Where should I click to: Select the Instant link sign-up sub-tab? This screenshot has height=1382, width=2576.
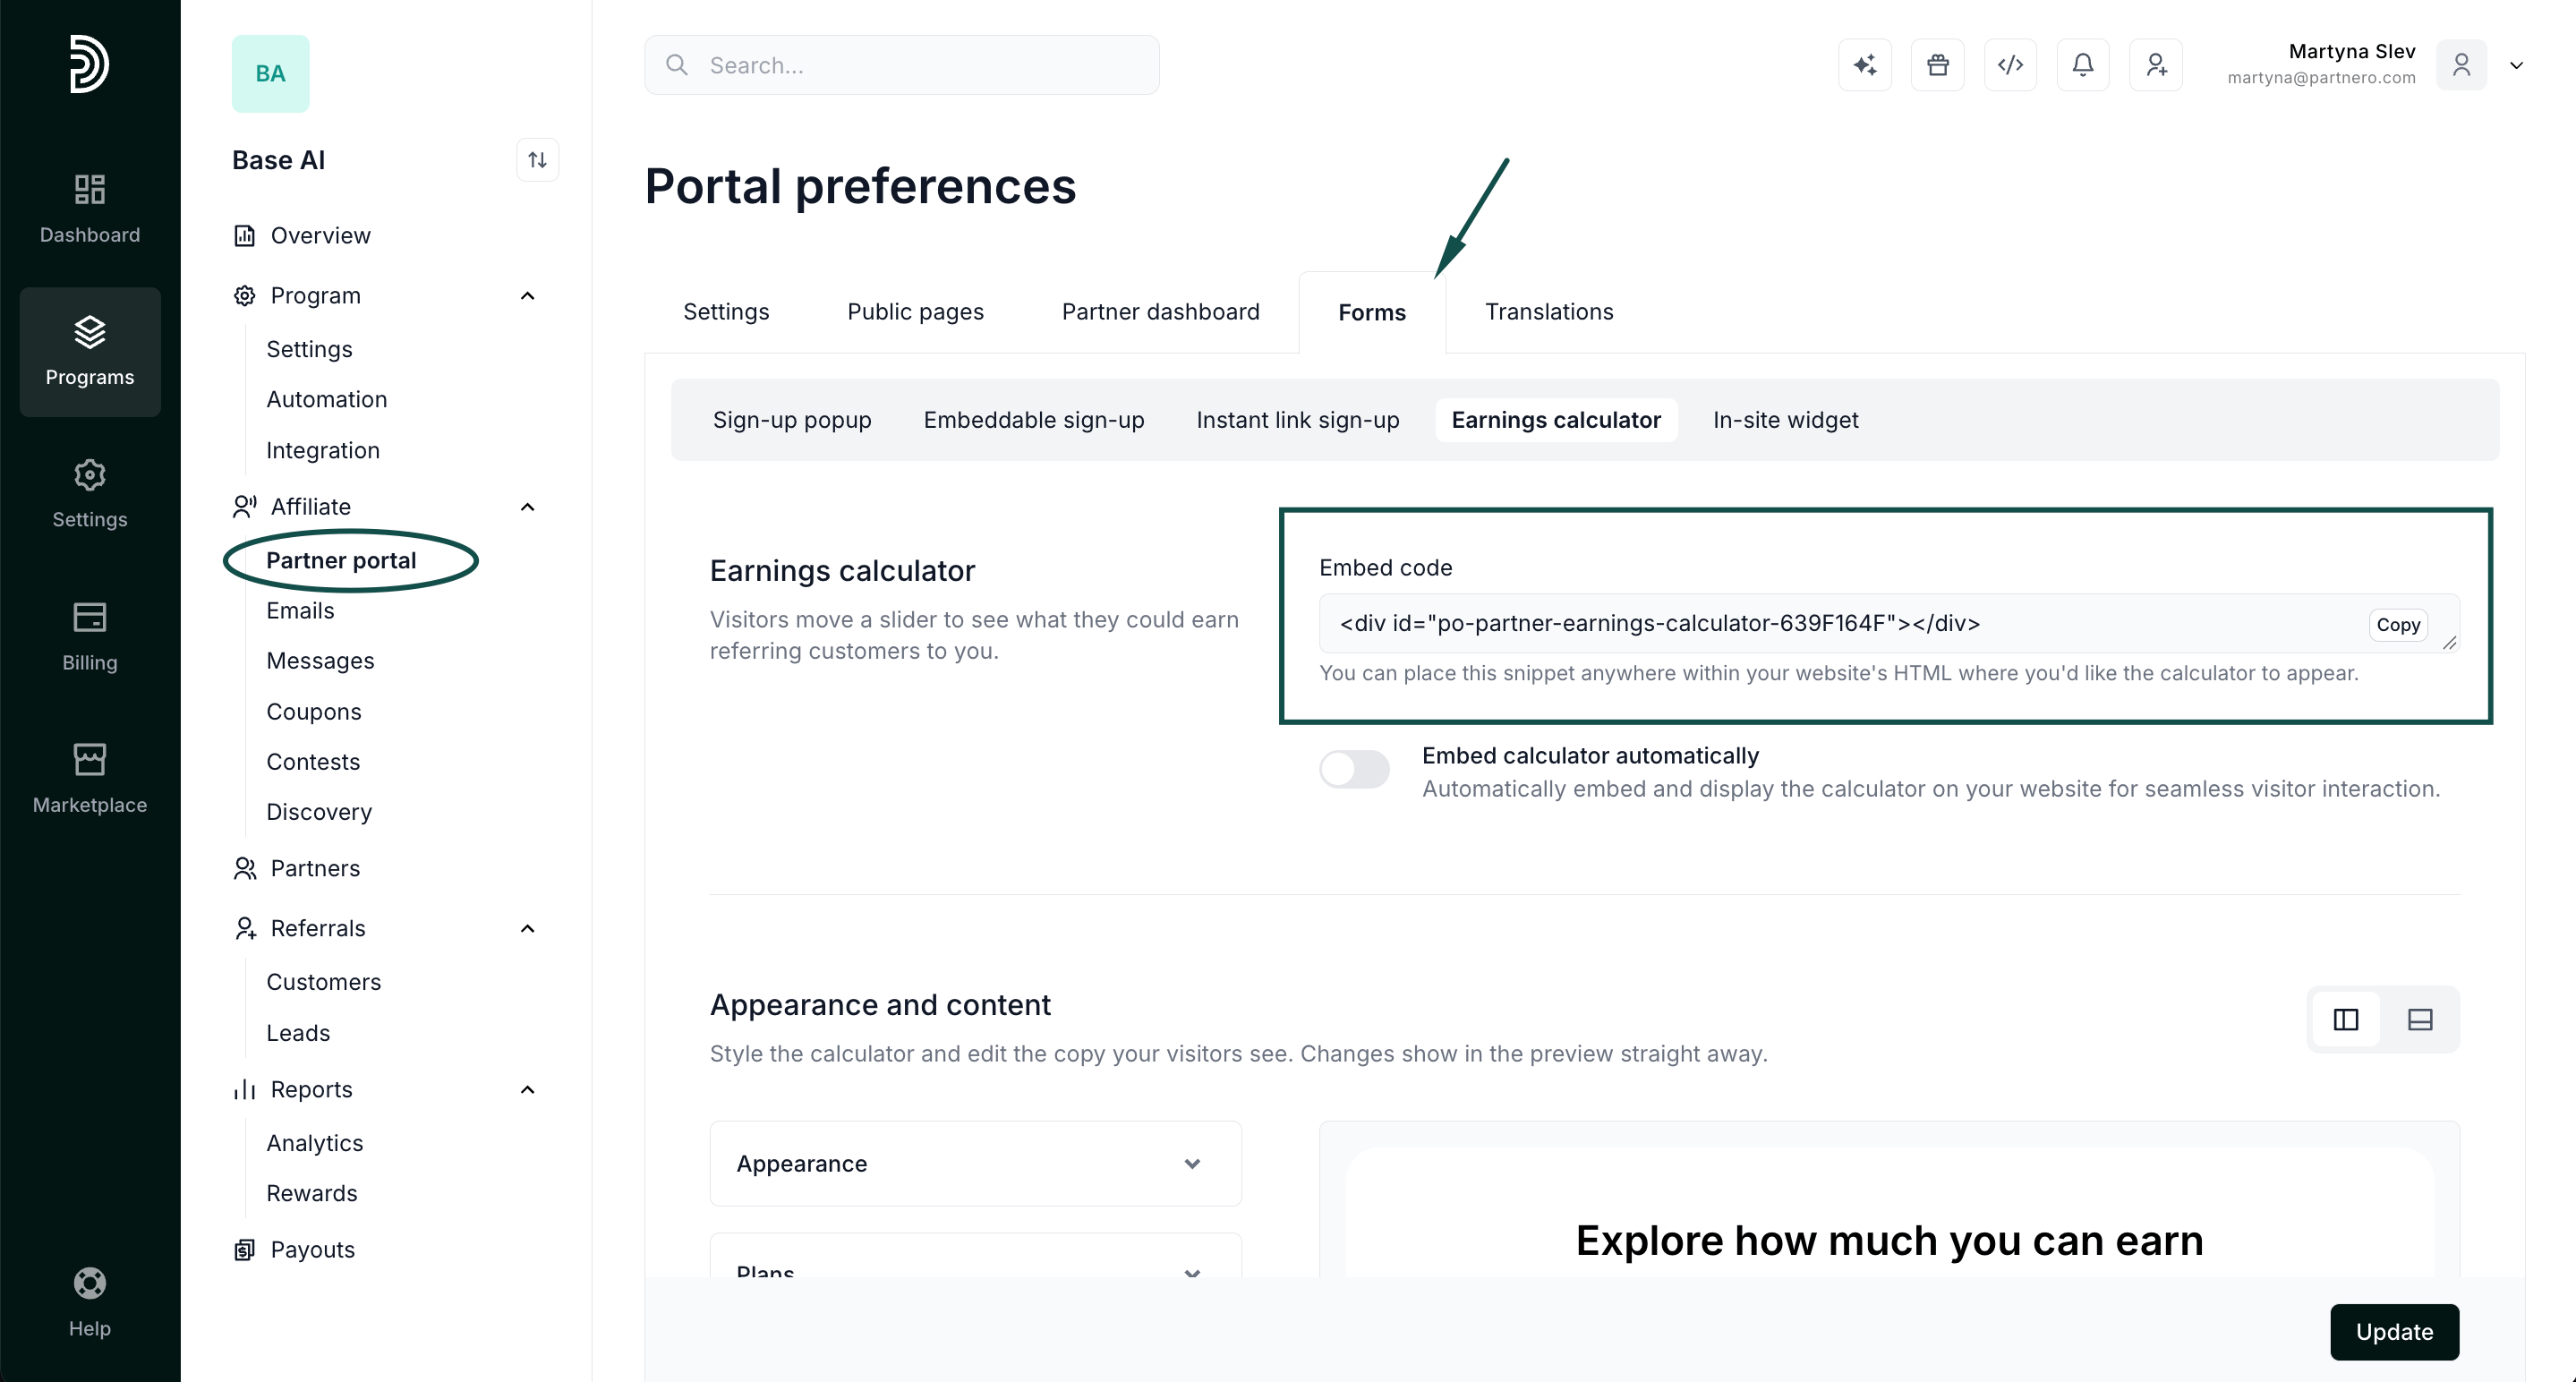pos(1297,420)
